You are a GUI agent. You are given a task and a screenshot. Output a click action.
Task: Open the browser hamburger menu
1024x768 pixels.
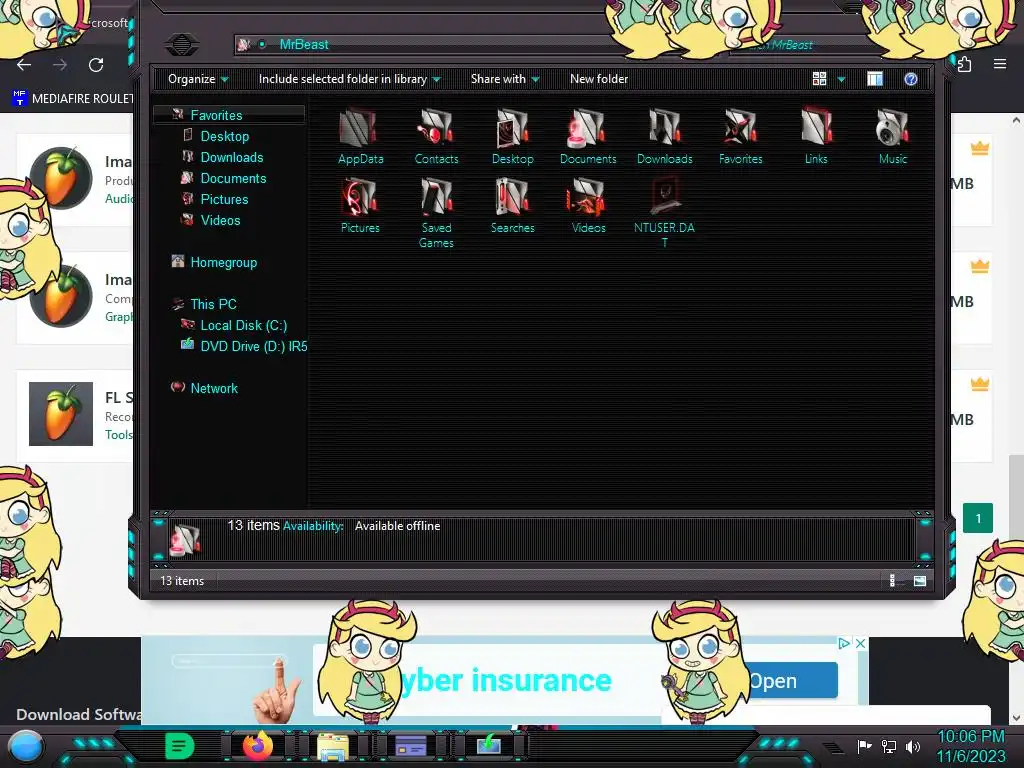1000,64
